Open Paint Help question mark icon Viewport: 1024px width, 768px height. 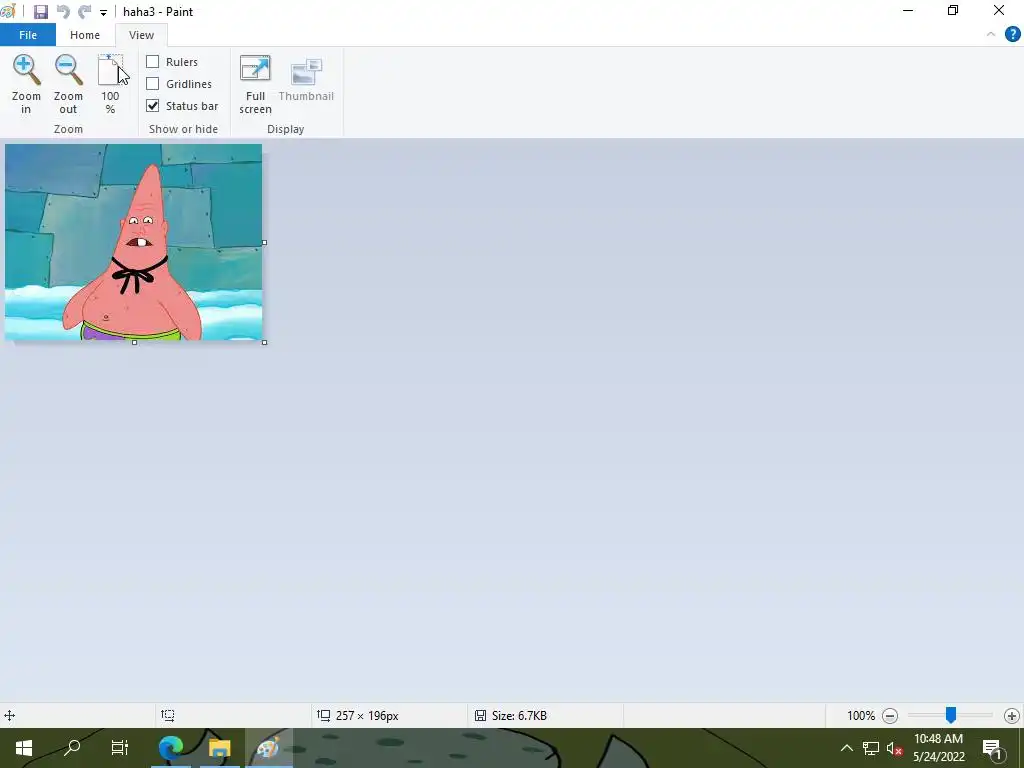[x=1012, y=35]
